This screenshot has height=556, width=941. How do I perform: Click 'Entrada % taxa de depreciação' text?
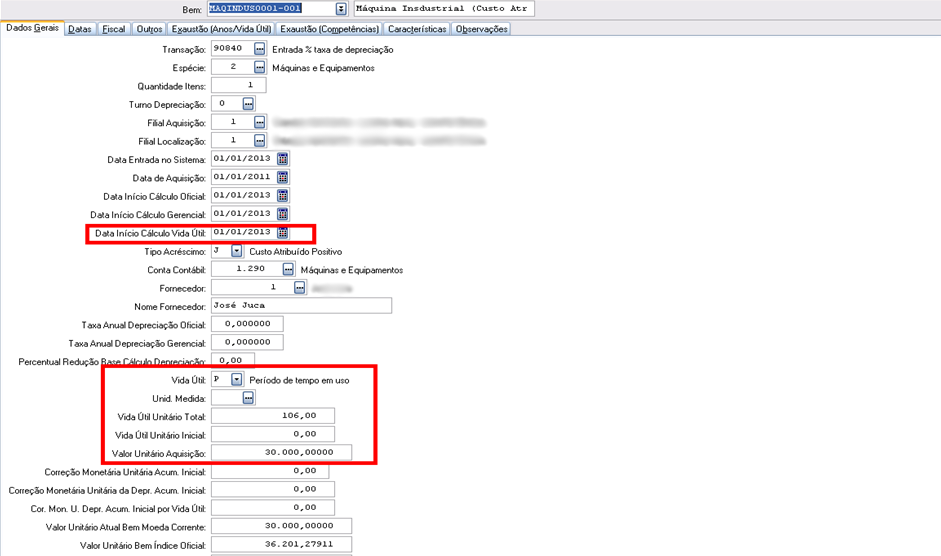333,50
